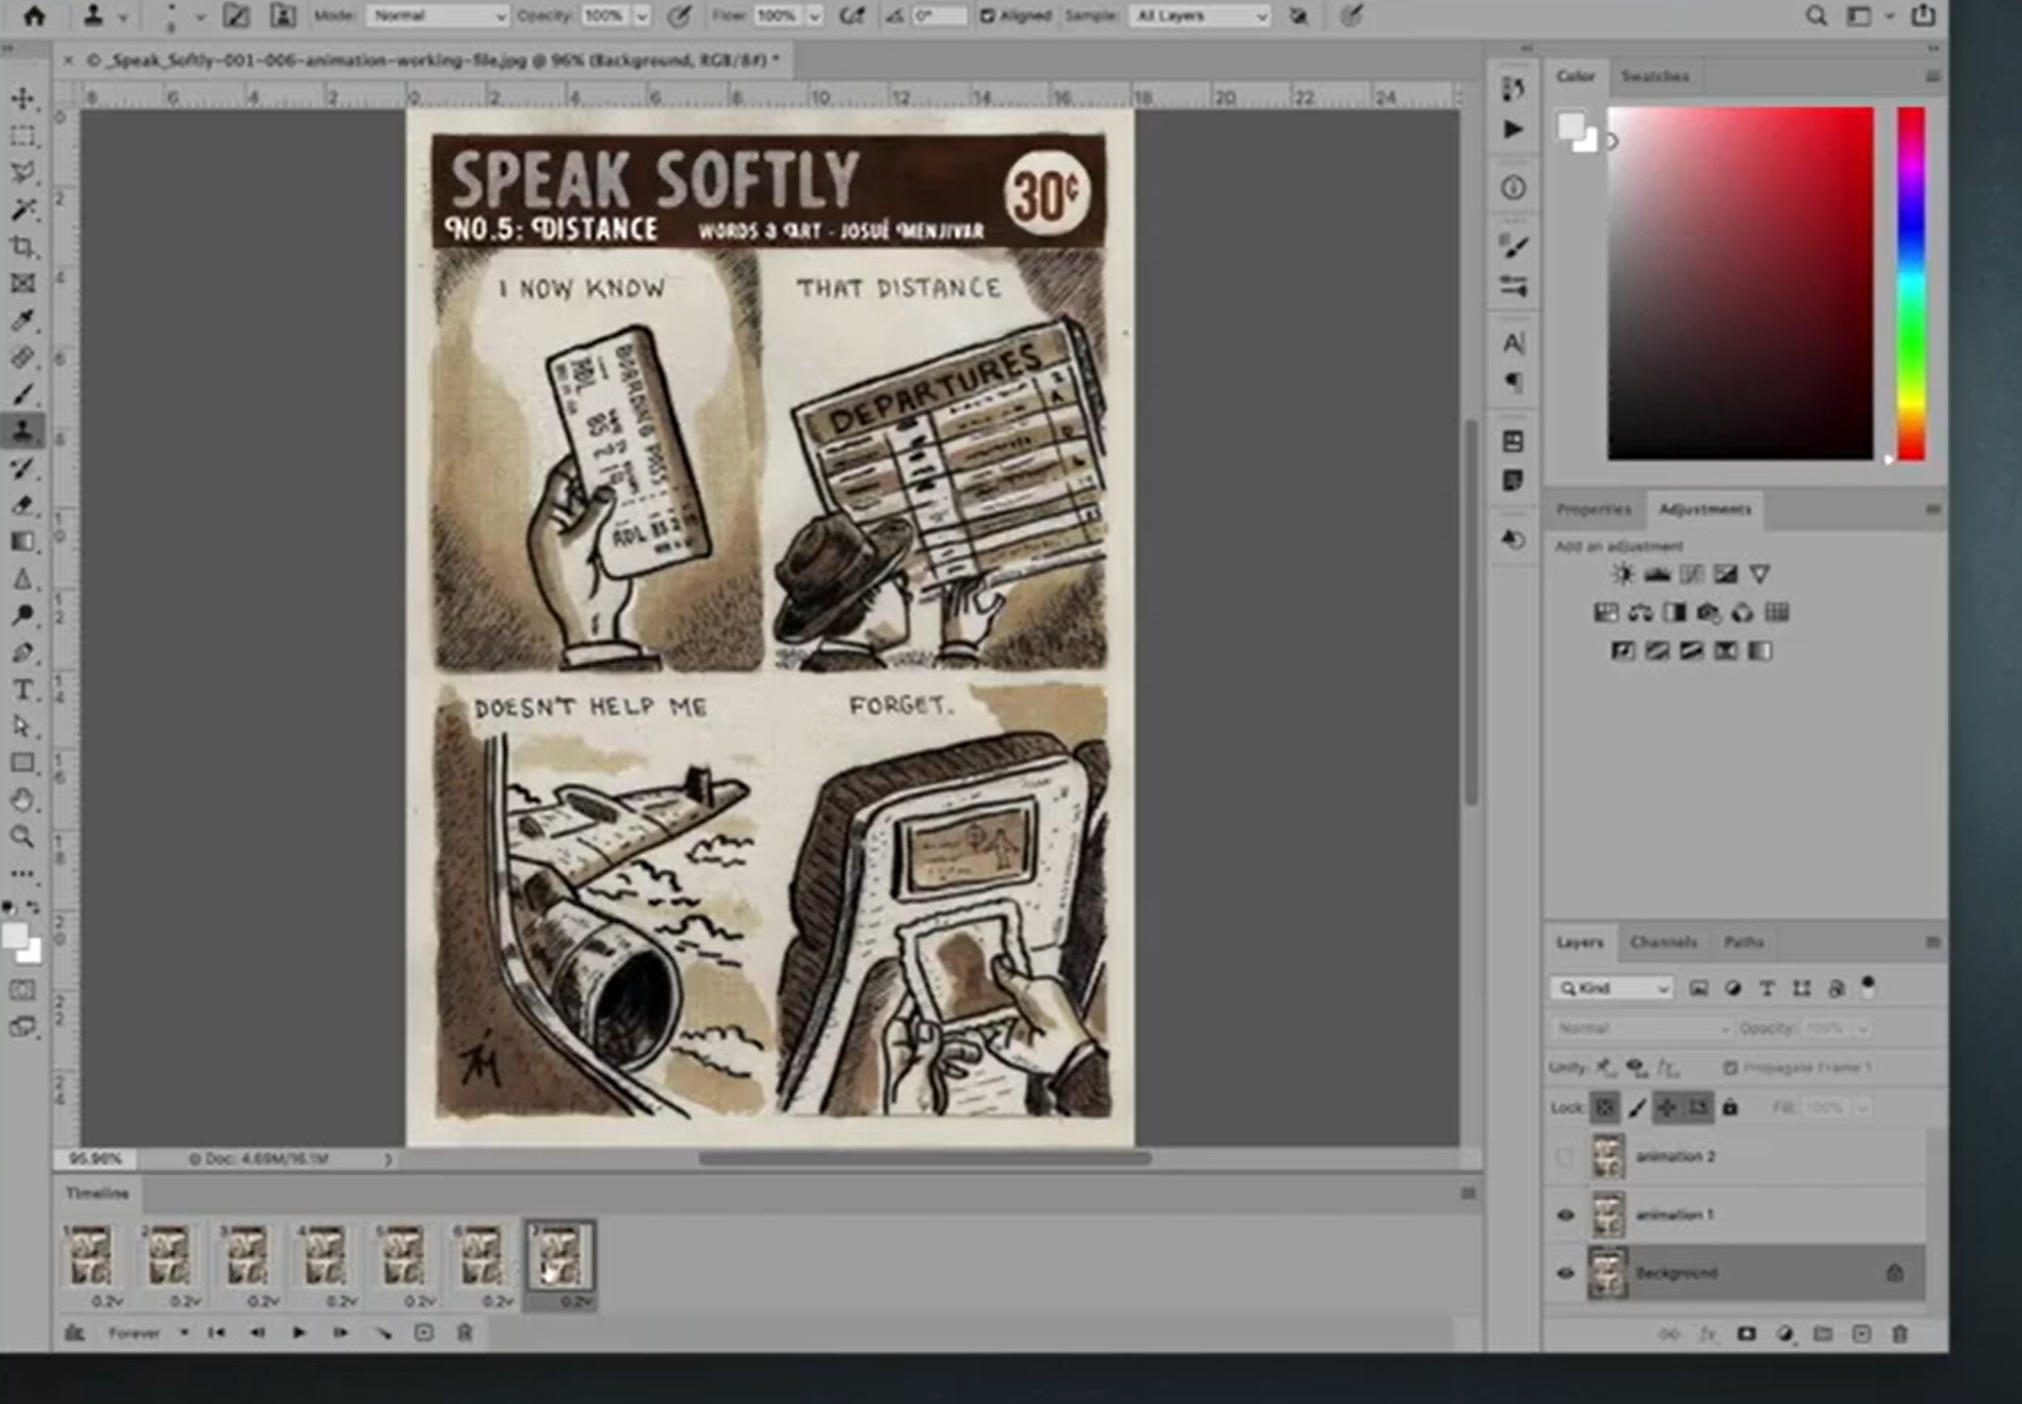Click the Share icon at top right
Screen dimensions: 2022x1404
point(1923,16)
